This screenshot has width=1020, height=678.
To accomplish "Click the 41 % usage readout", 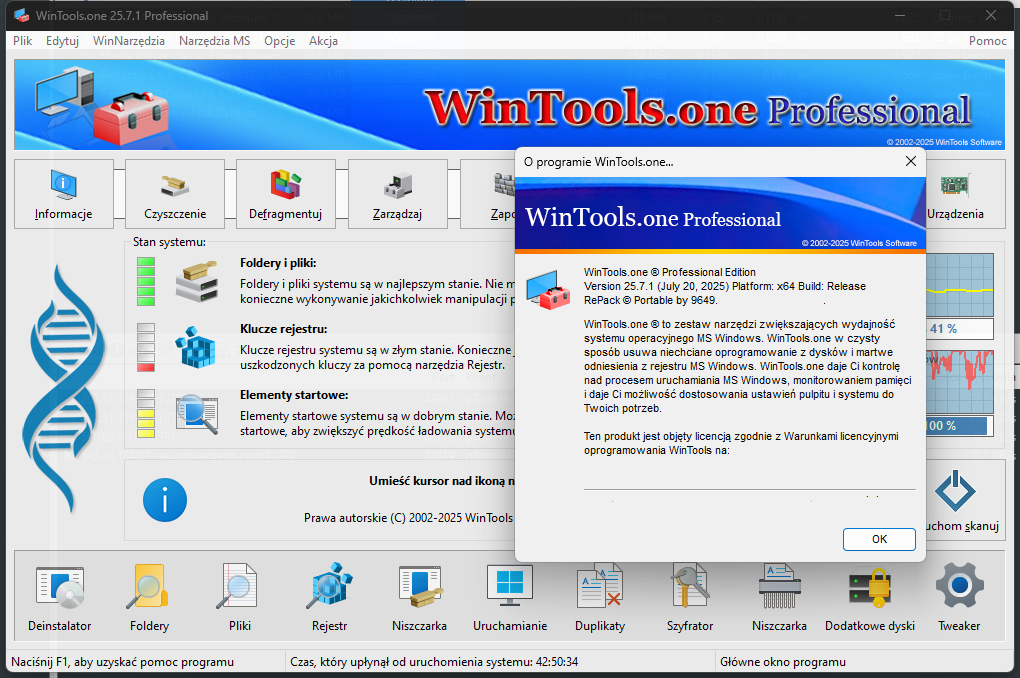I will coord(960,329).
